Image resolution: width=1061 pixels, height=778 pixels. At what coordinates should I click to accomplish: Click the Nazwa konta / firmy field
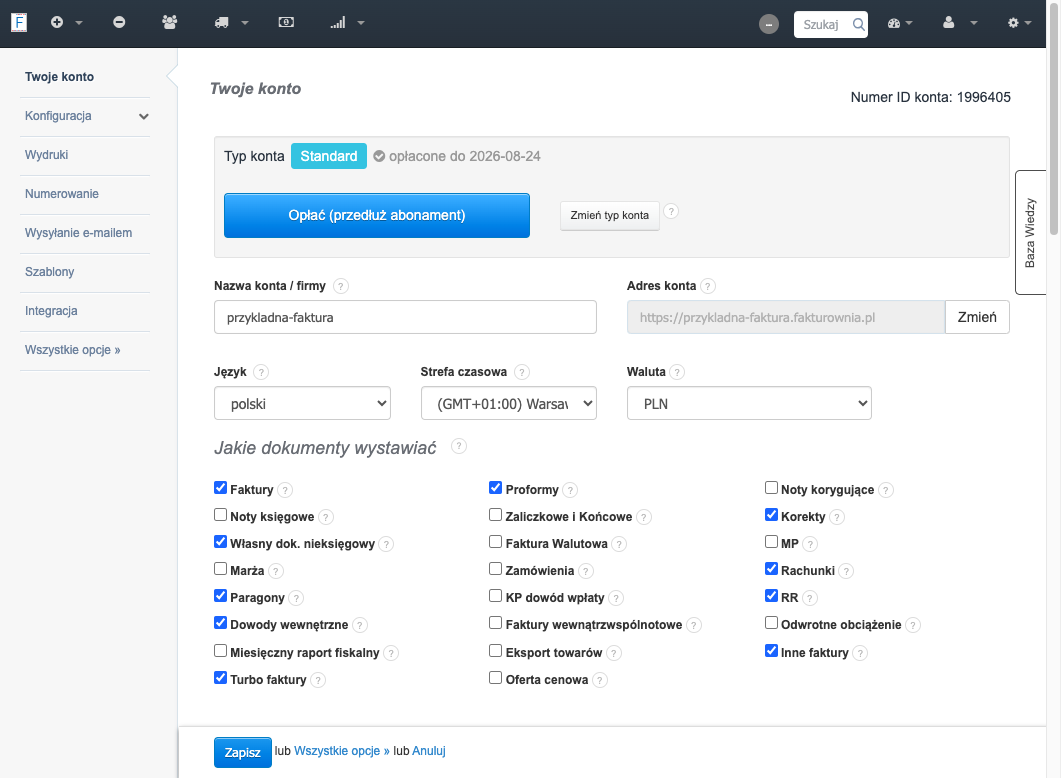[x=405, y=317]
